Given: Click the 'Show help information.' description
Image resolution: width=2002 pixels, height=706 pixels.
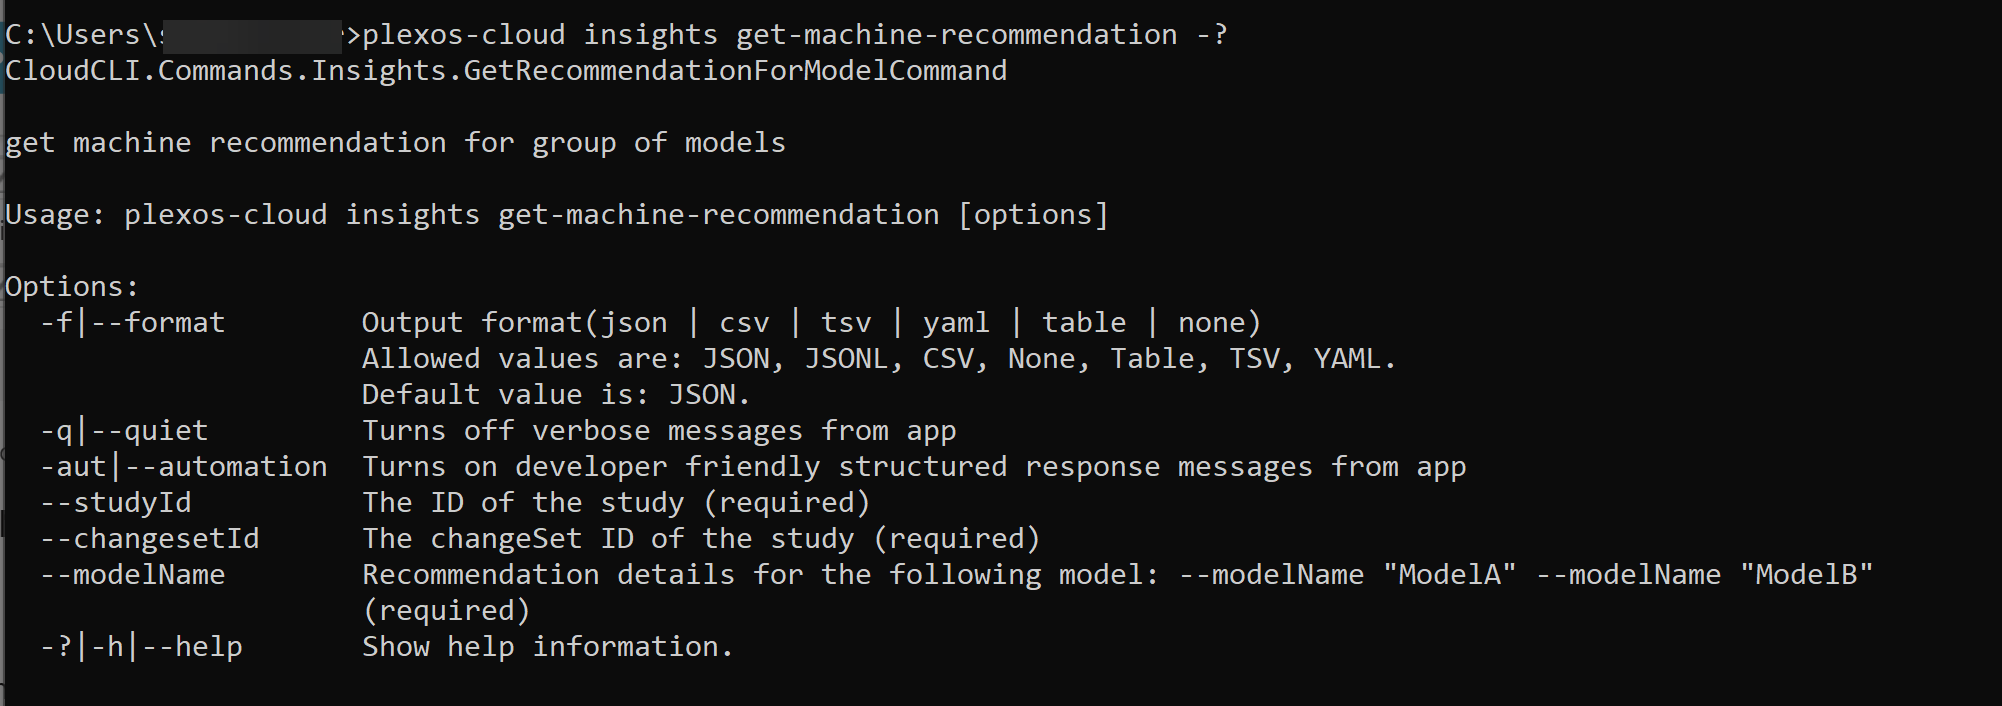Looking at the screenshot, I should [x=548, y=646].
